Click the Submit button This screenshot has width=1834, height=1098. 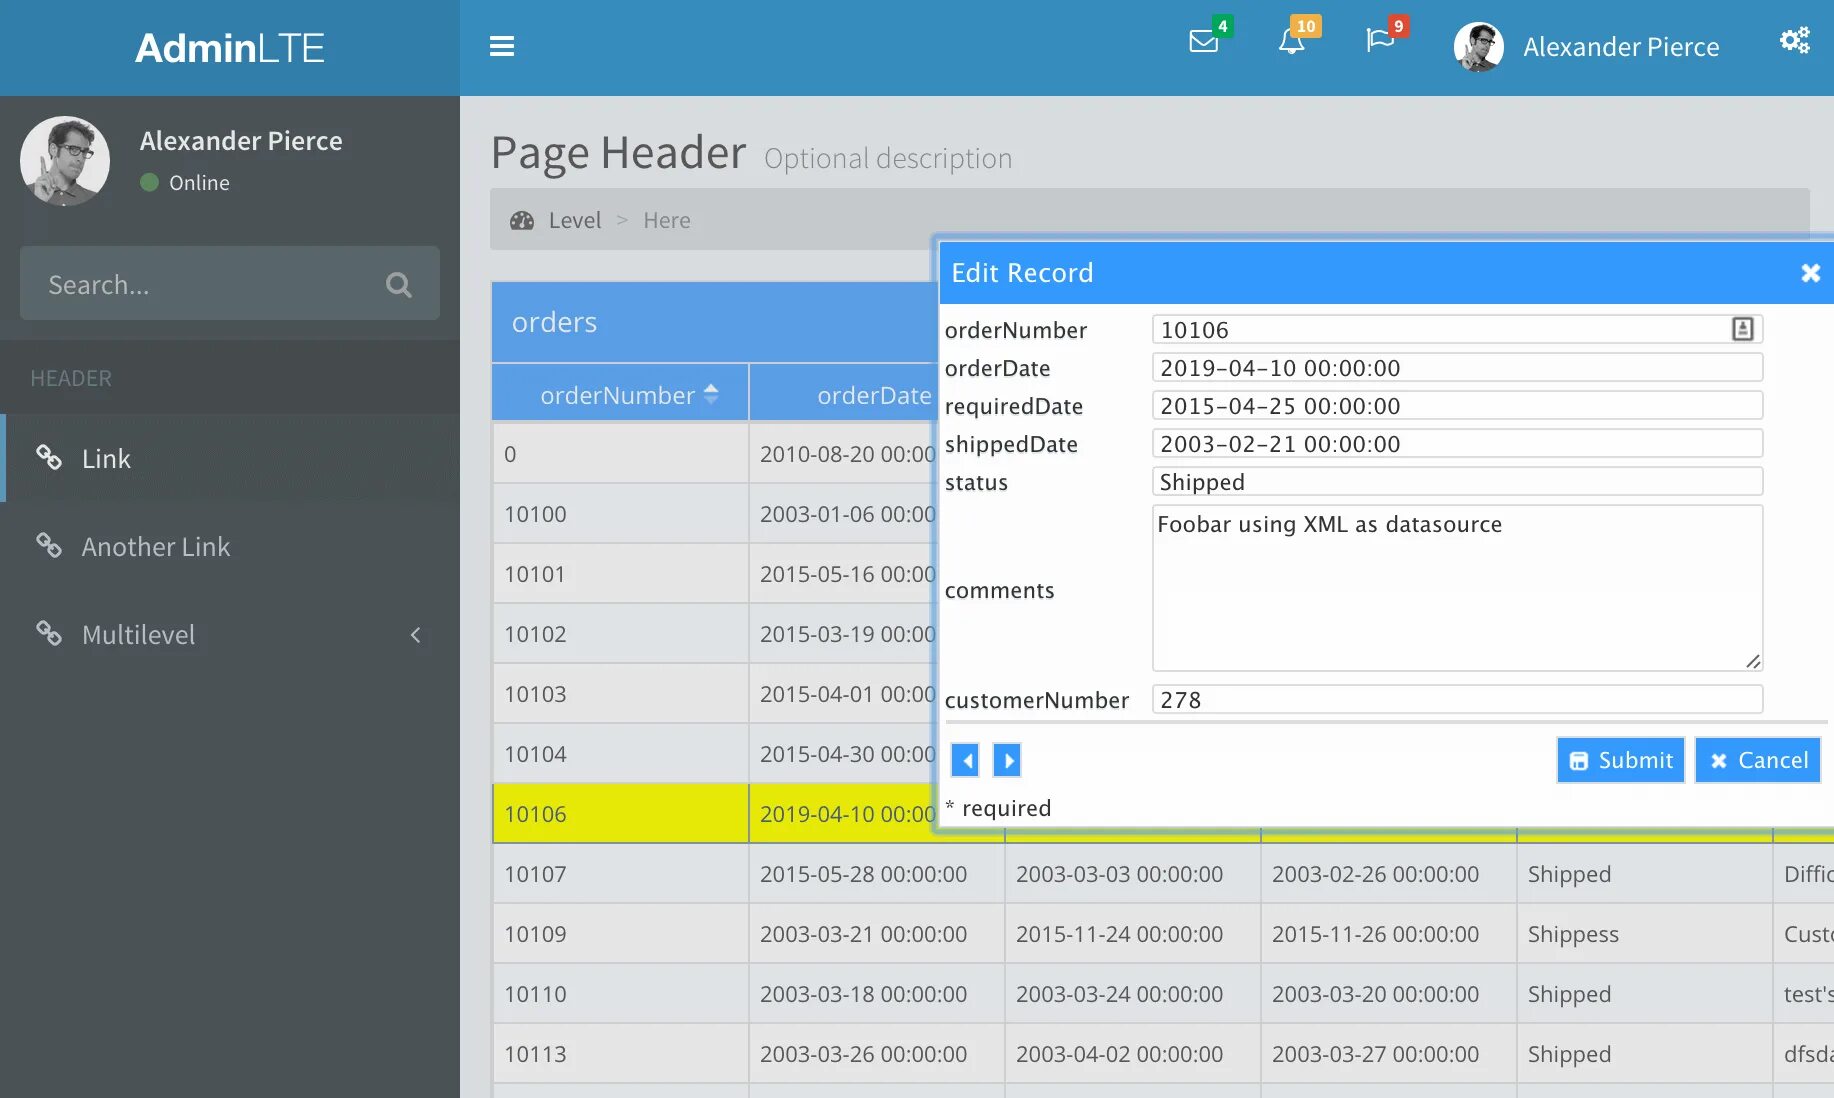click(1620, 760)
